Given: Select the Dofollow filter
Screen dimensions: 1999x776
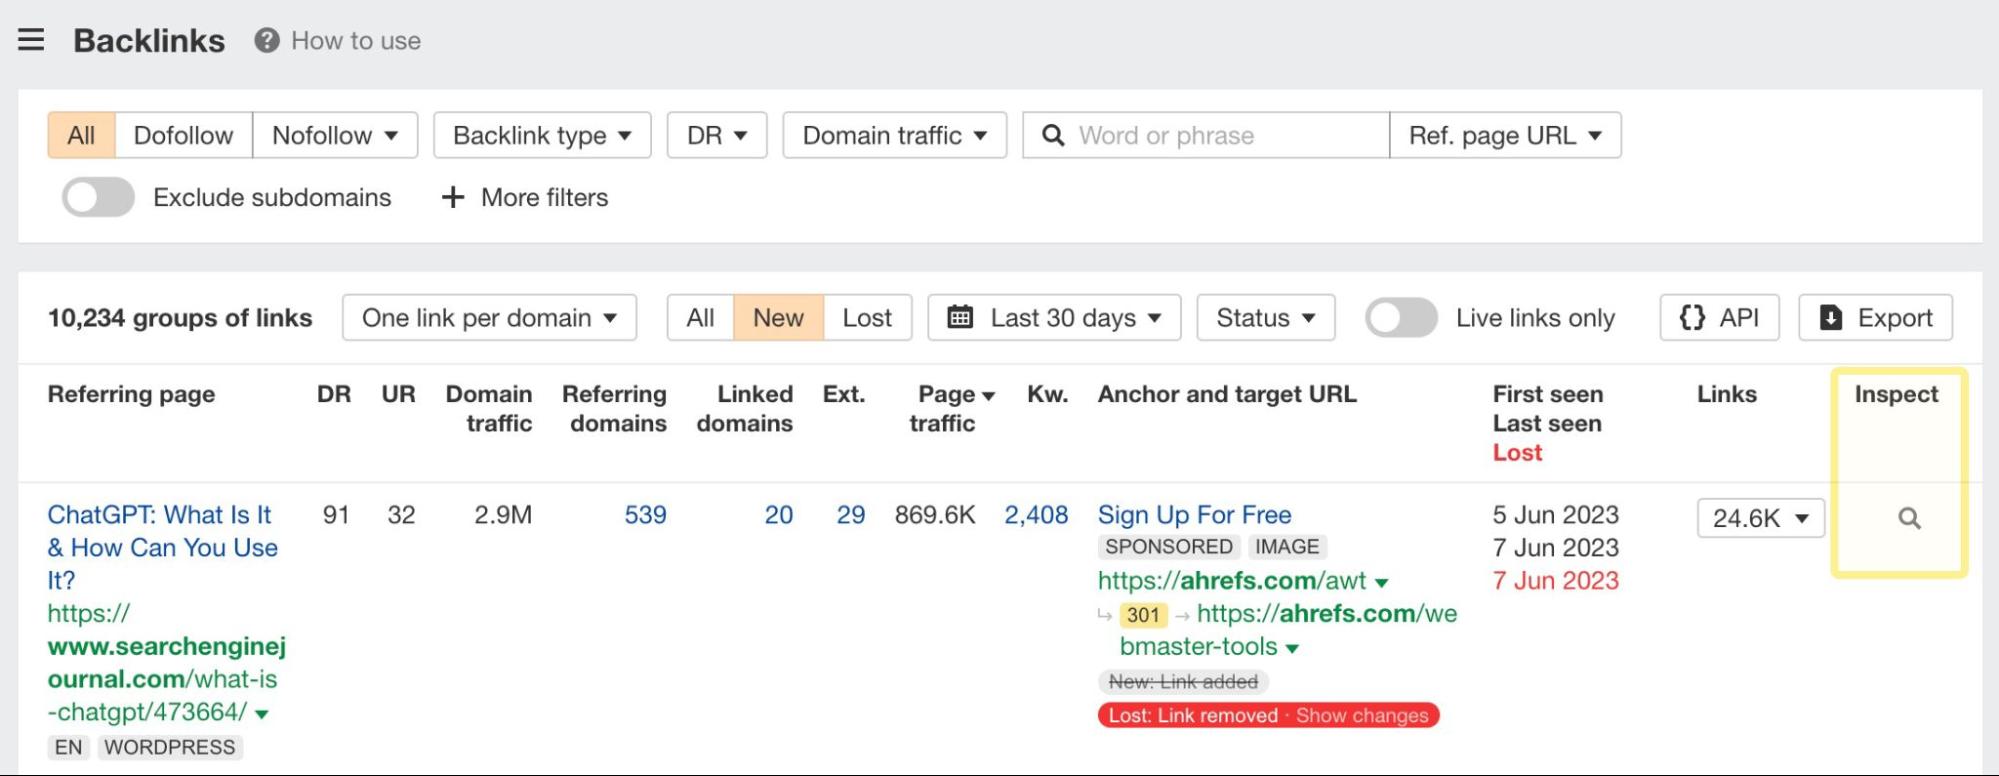Looking at the screenshot, I should point(183,135).
